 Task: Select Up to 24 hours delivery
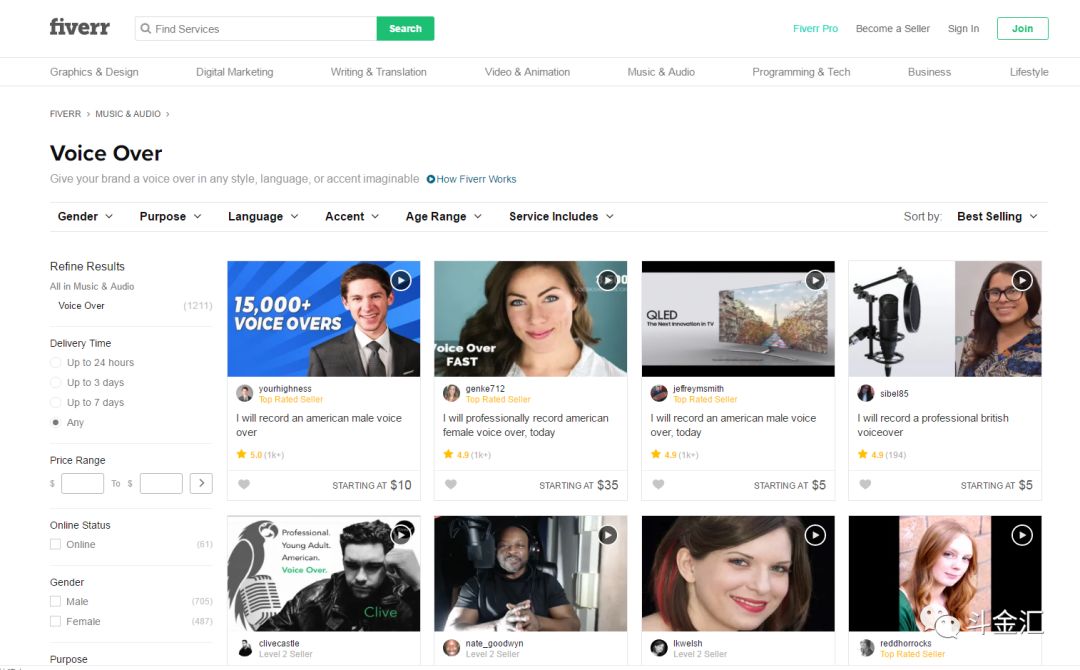pos(55,362)
